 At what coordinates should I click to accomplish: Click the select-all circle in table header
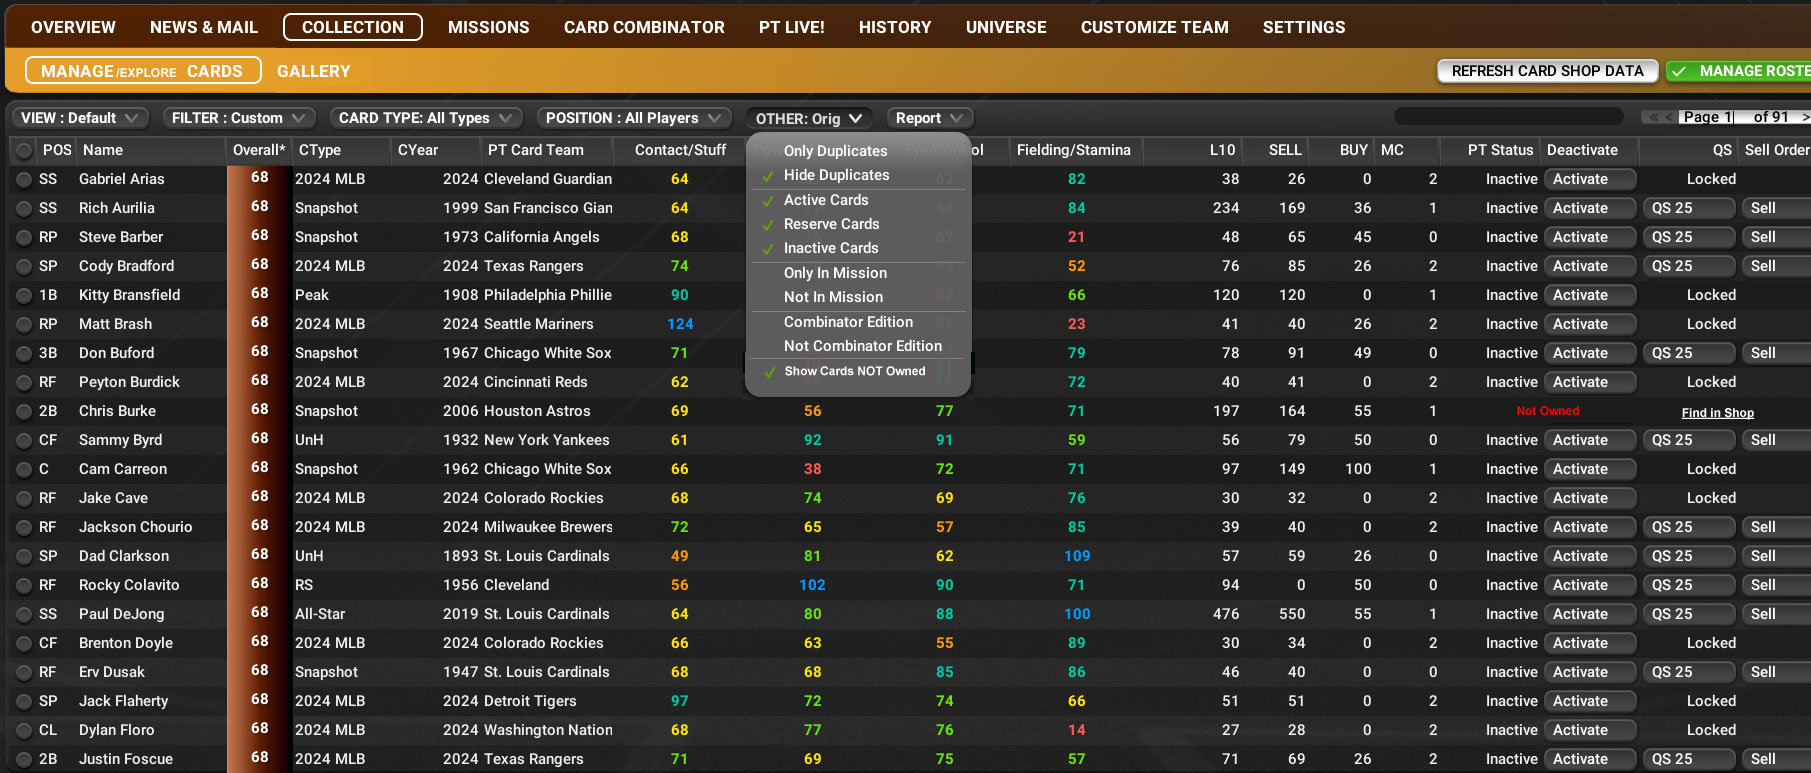[23, 151]
